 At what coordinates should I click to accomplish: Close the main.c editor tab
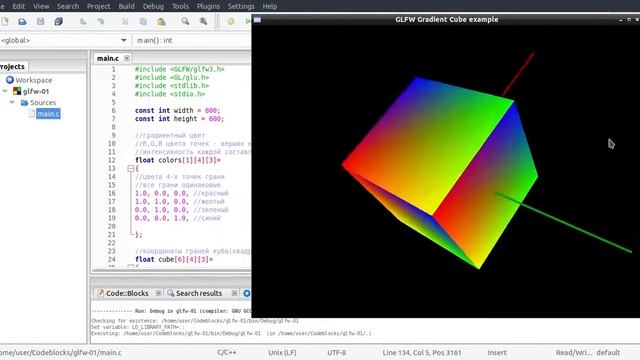coord(127,58)
